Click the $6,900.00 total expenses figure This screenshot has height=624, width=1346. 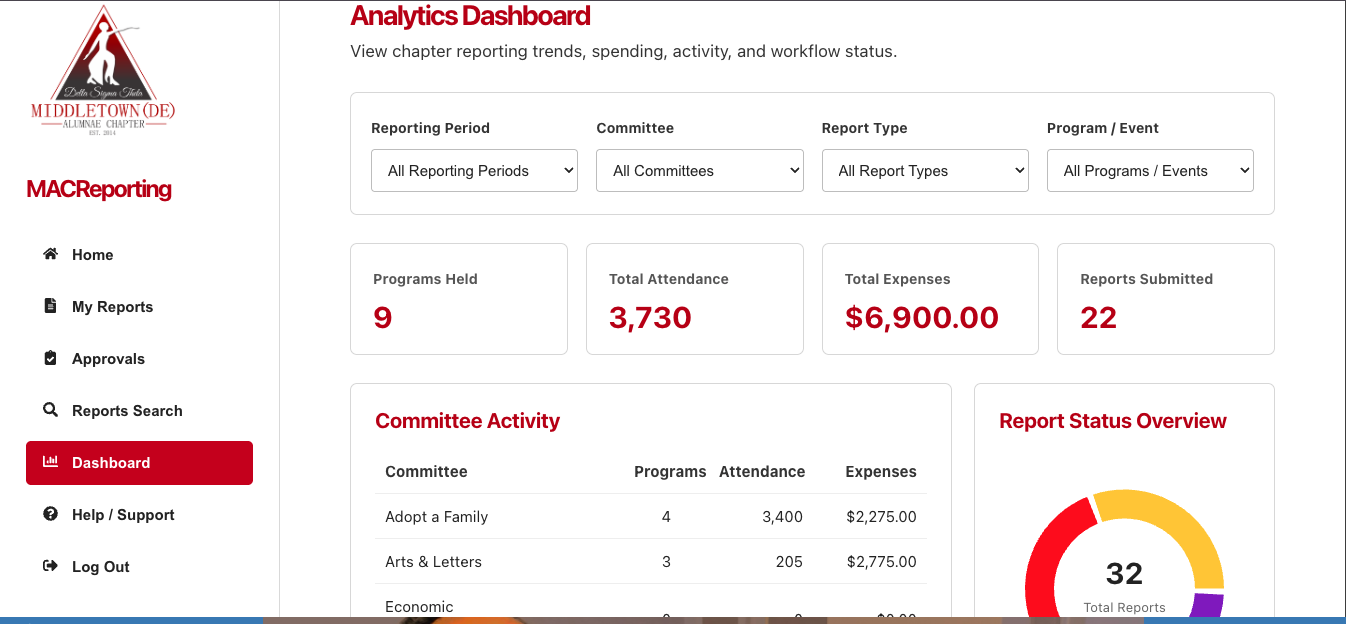pyautogui.click(x=921, y=318)
